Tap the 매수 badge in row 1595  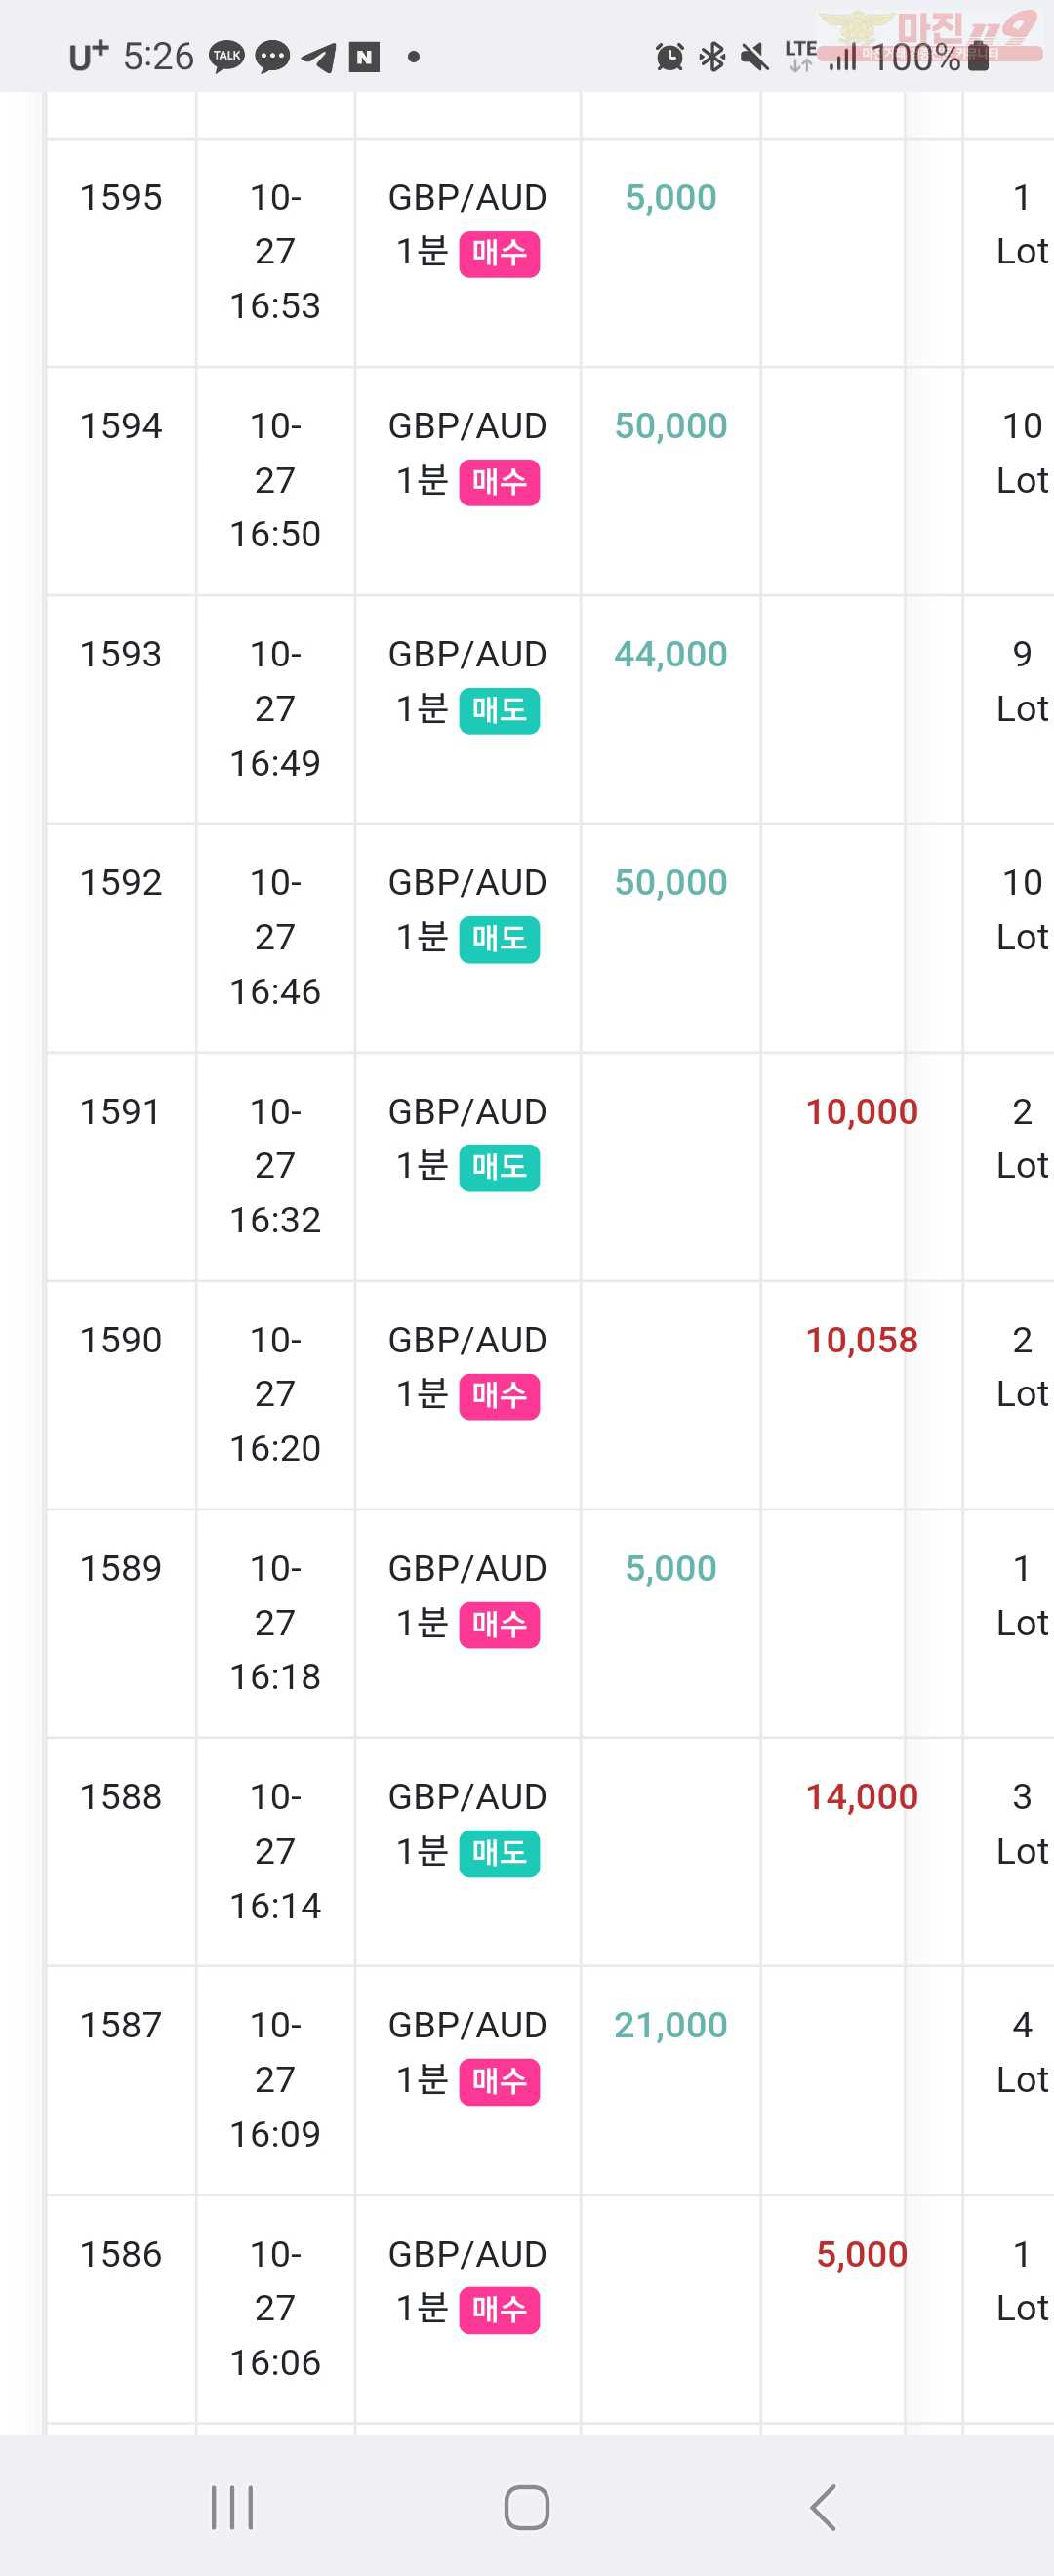tap(499, 253)
